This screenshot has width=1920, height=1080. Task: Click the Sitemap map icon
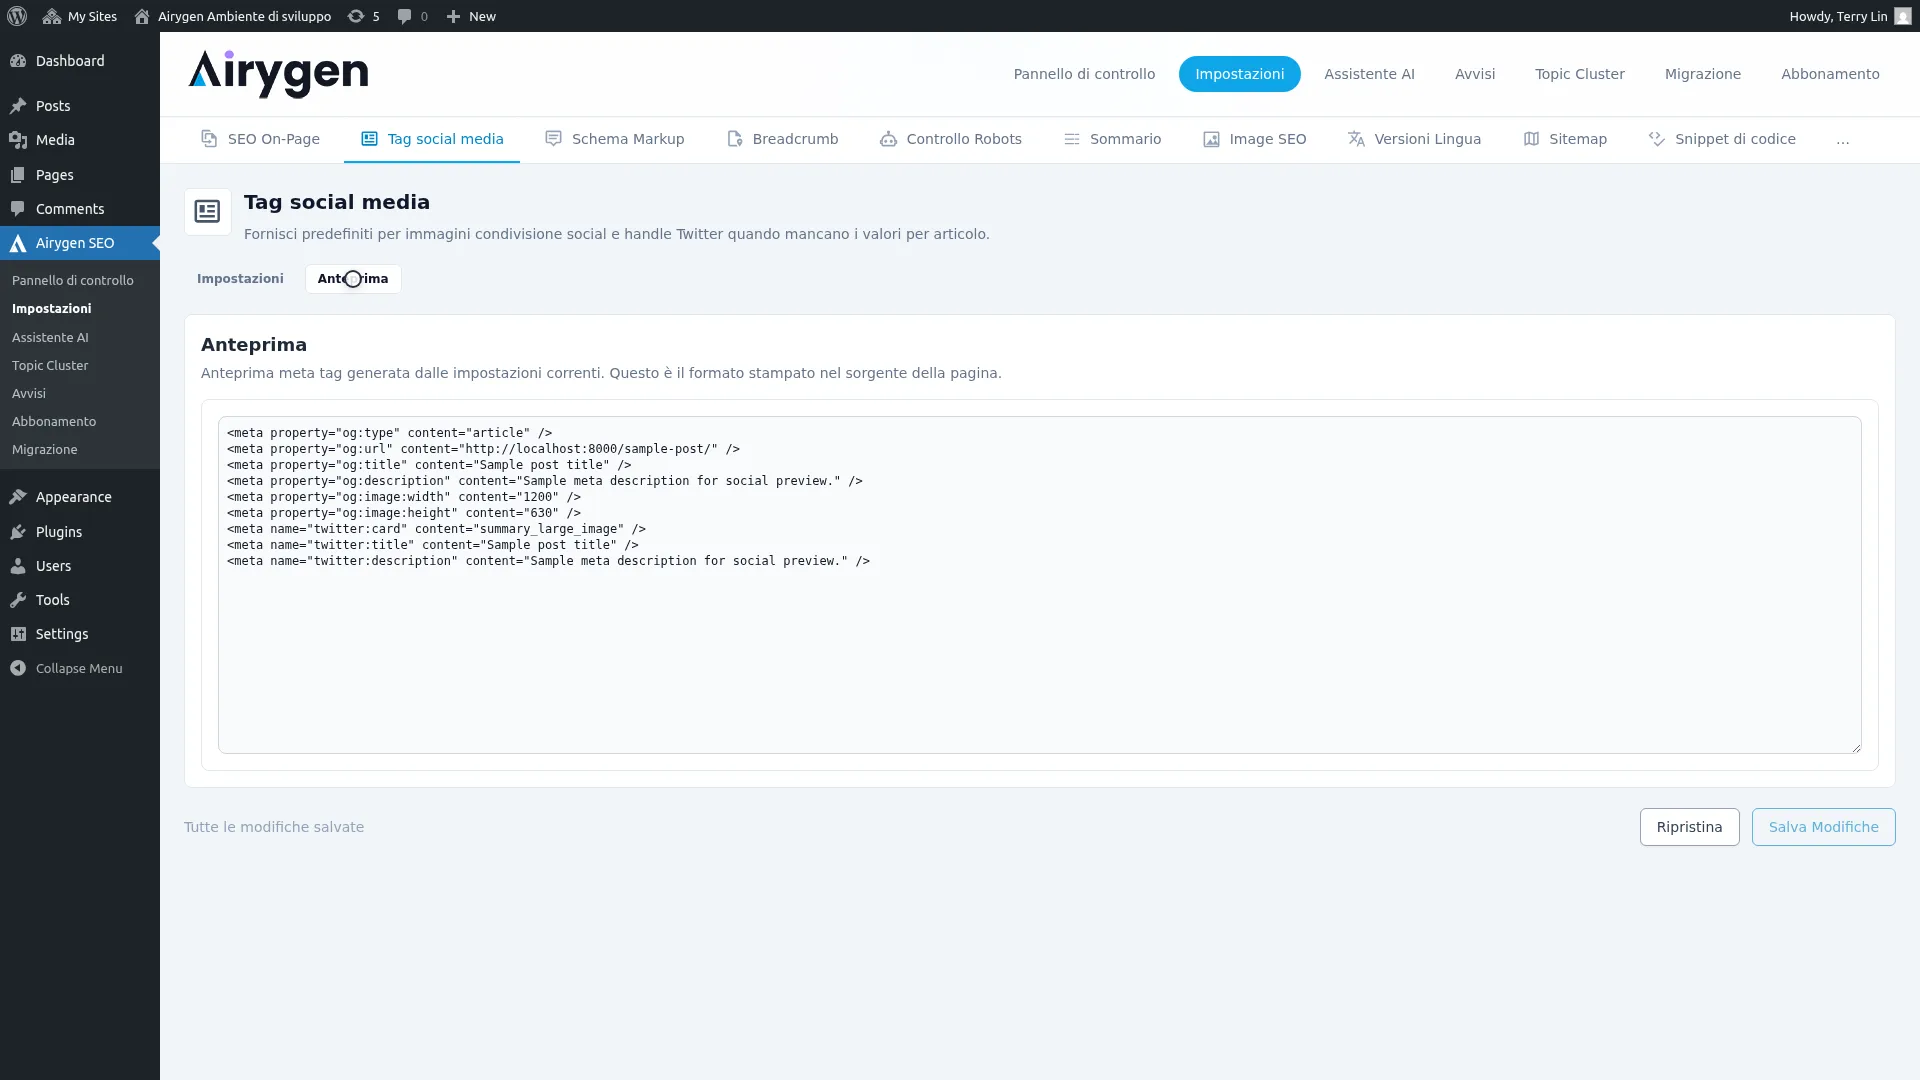1531,139
